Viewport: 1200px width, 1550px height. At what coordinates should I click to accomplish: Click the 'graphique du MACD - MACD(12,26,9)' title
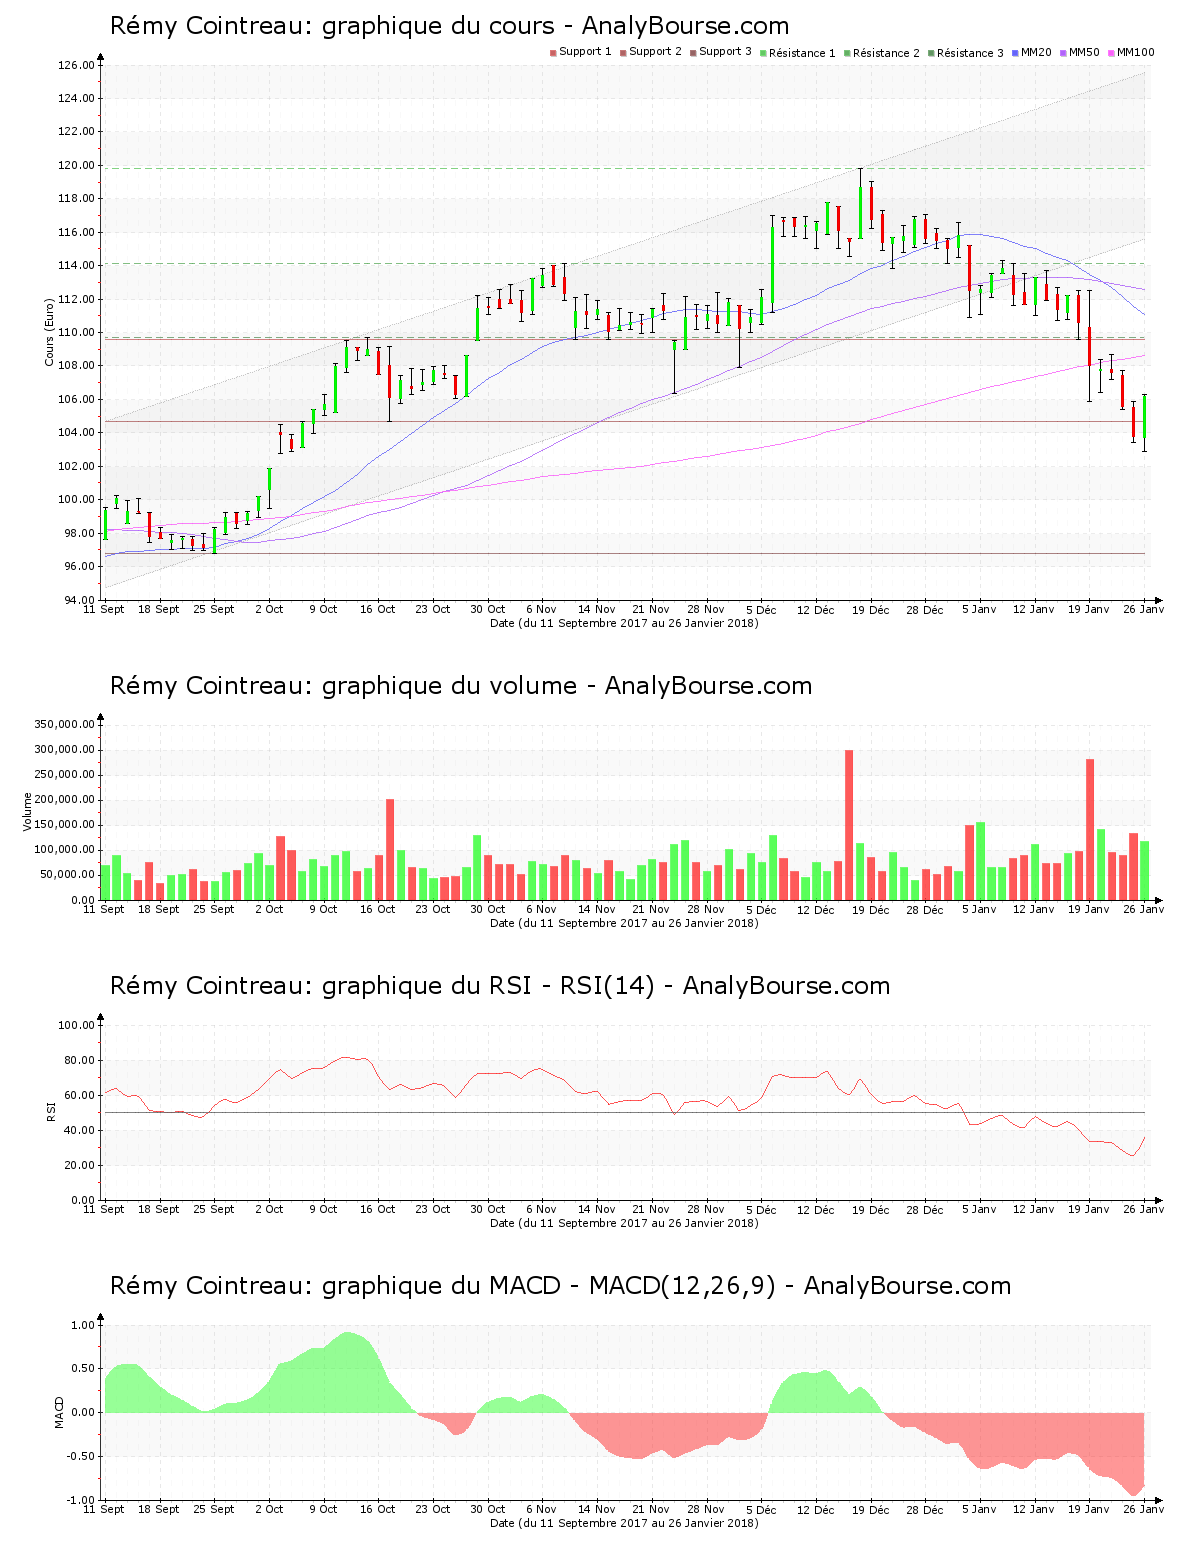point(560,1286)
